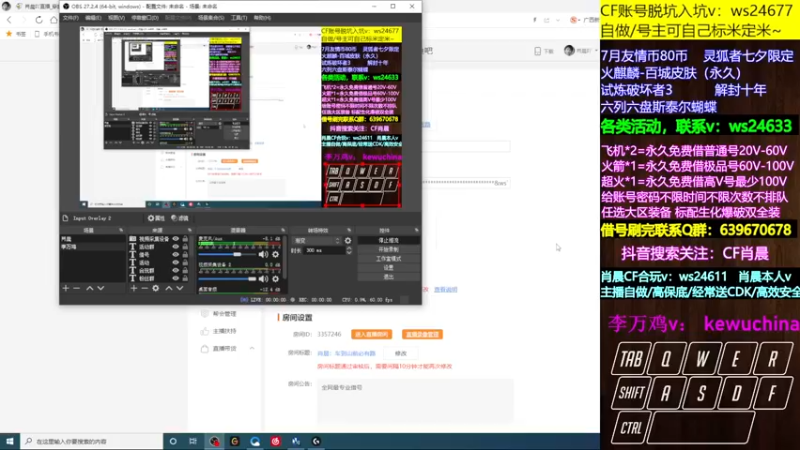This screenshot has width=800, height=450.
Task: Mute the second audio device's speaker icon
Action: click(263, 279)
